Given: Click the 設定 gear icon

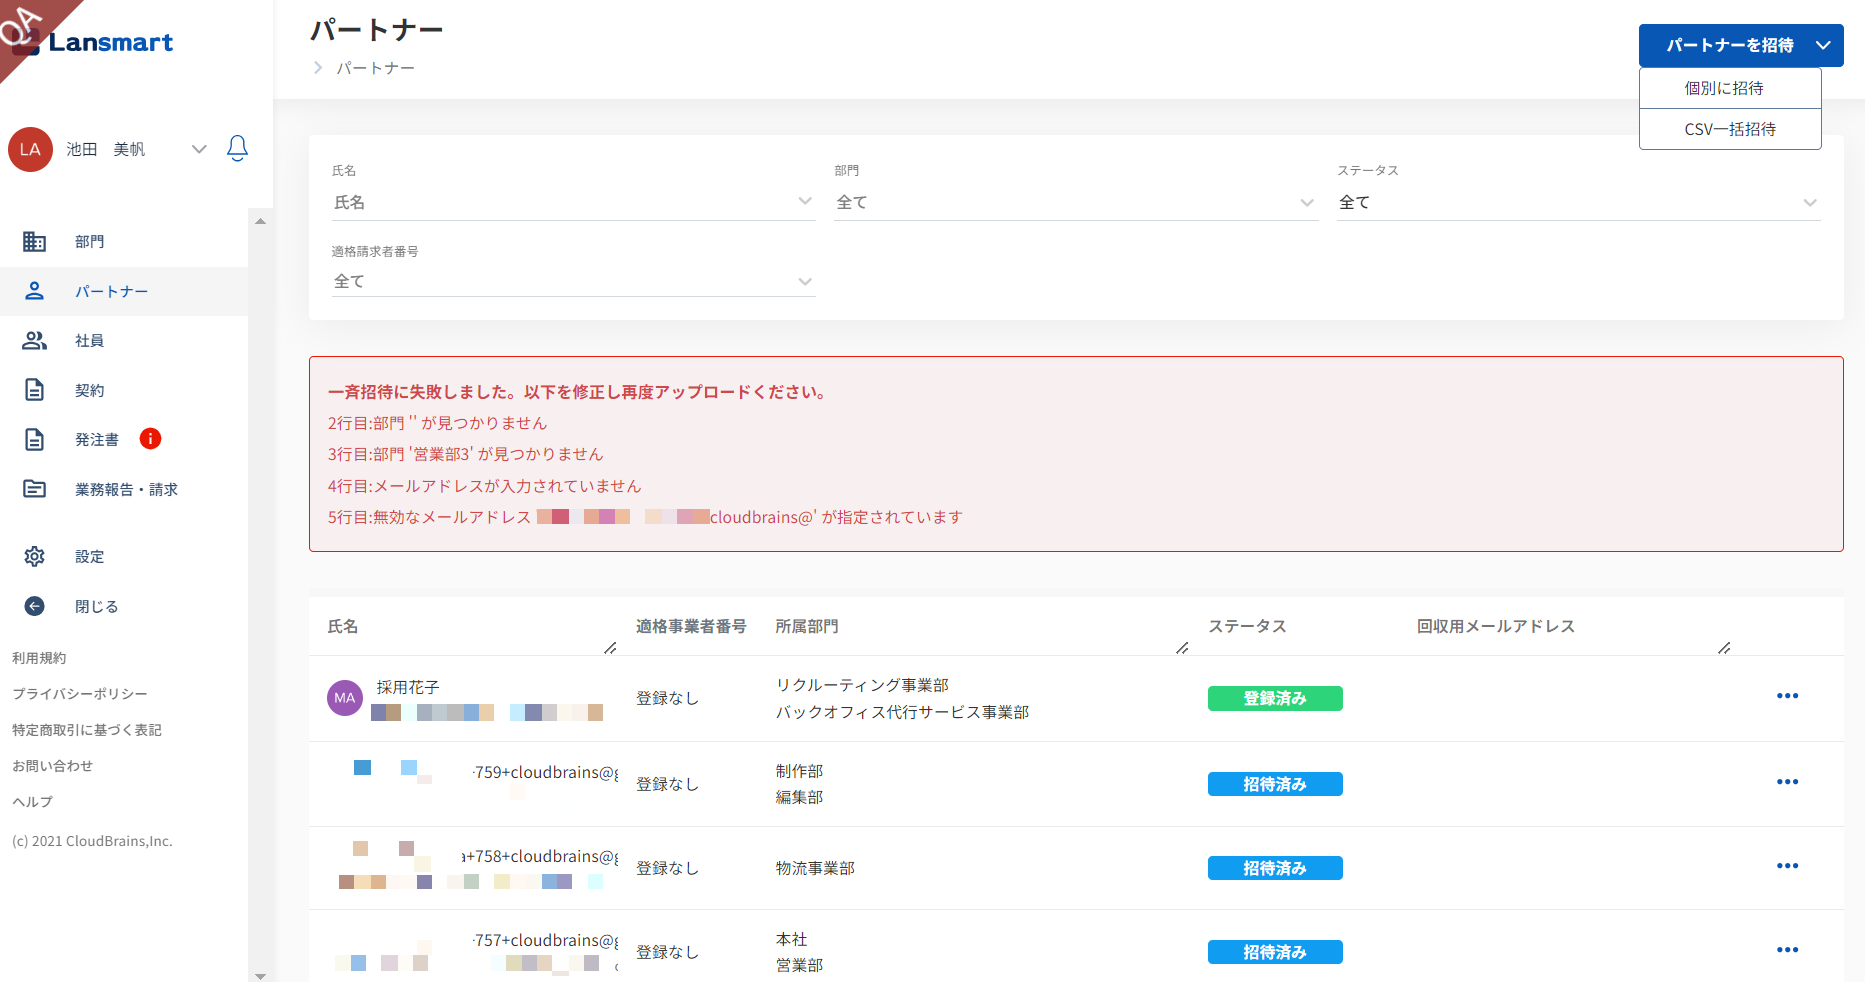Looking at the screenshot, I should [34, 556].
